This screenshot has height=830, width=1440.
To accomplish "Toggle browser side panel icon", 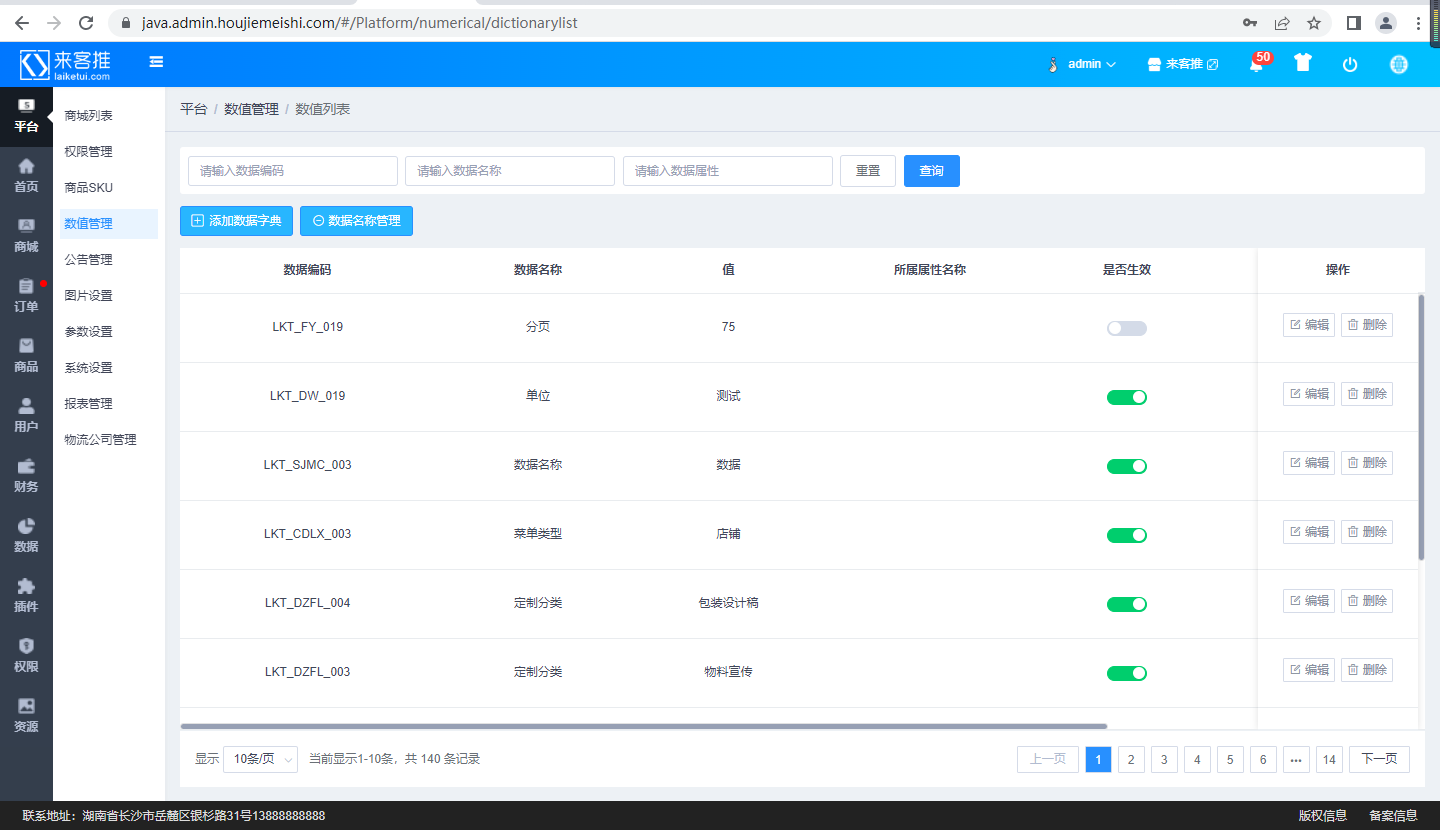I will [x=1353, y=22].
